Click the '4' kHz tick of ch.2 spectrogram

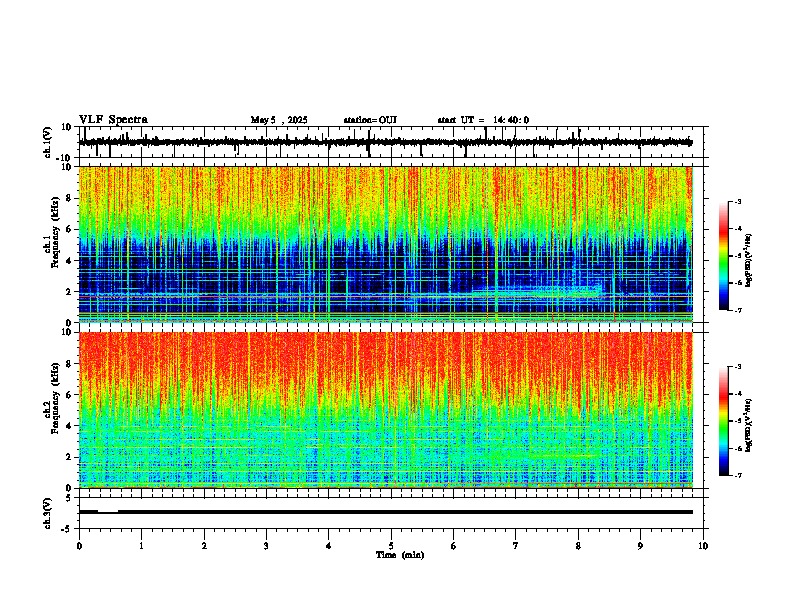[70, 426]
